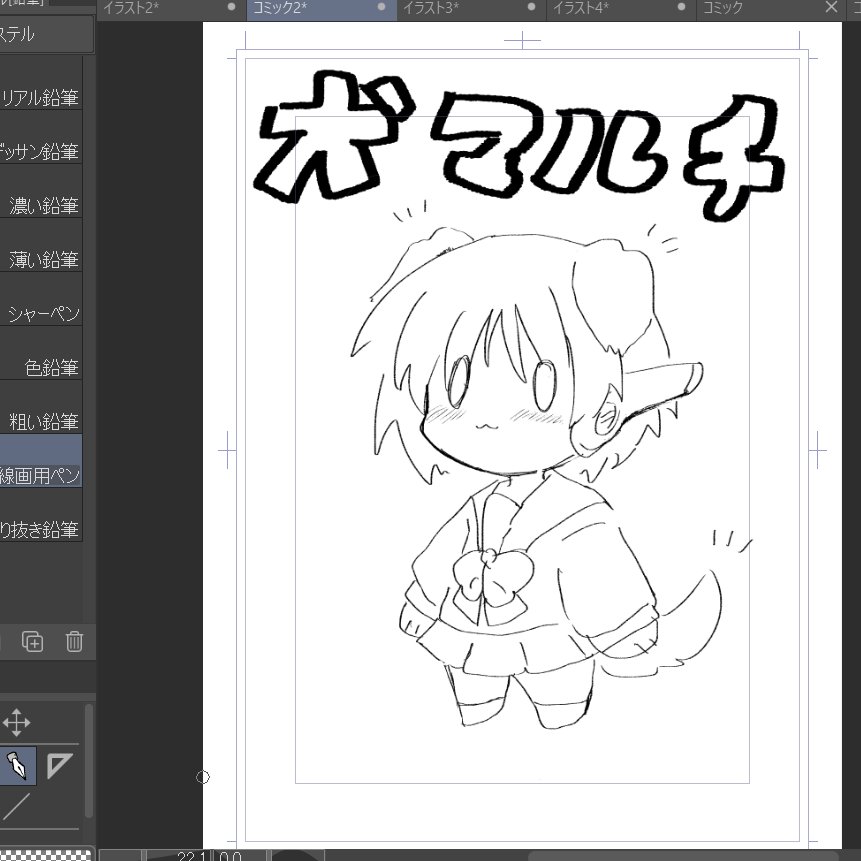Select the シャーペン sub tool
This screenshot has height=861, width=861.
point(53,313)
